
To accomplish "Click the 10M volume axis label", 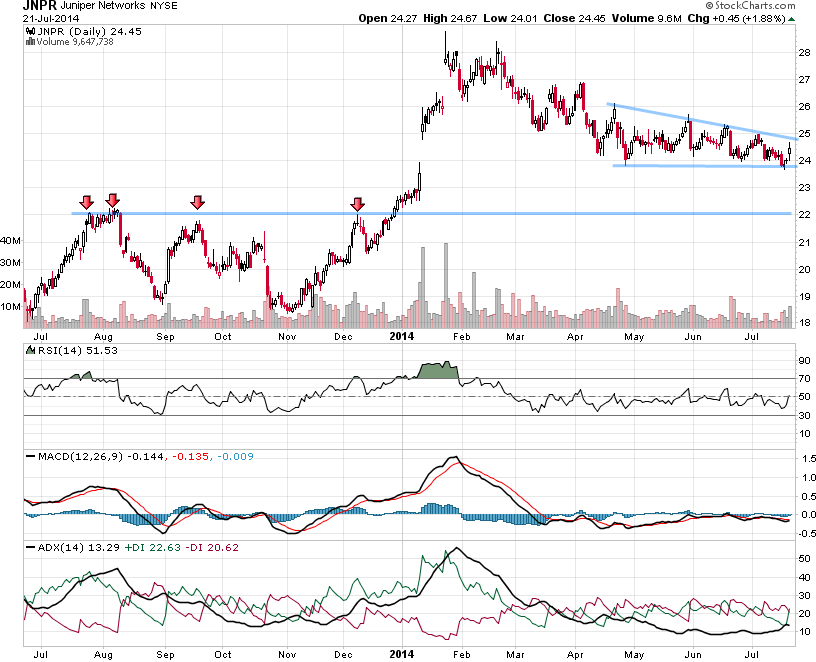I will (10, 307).
